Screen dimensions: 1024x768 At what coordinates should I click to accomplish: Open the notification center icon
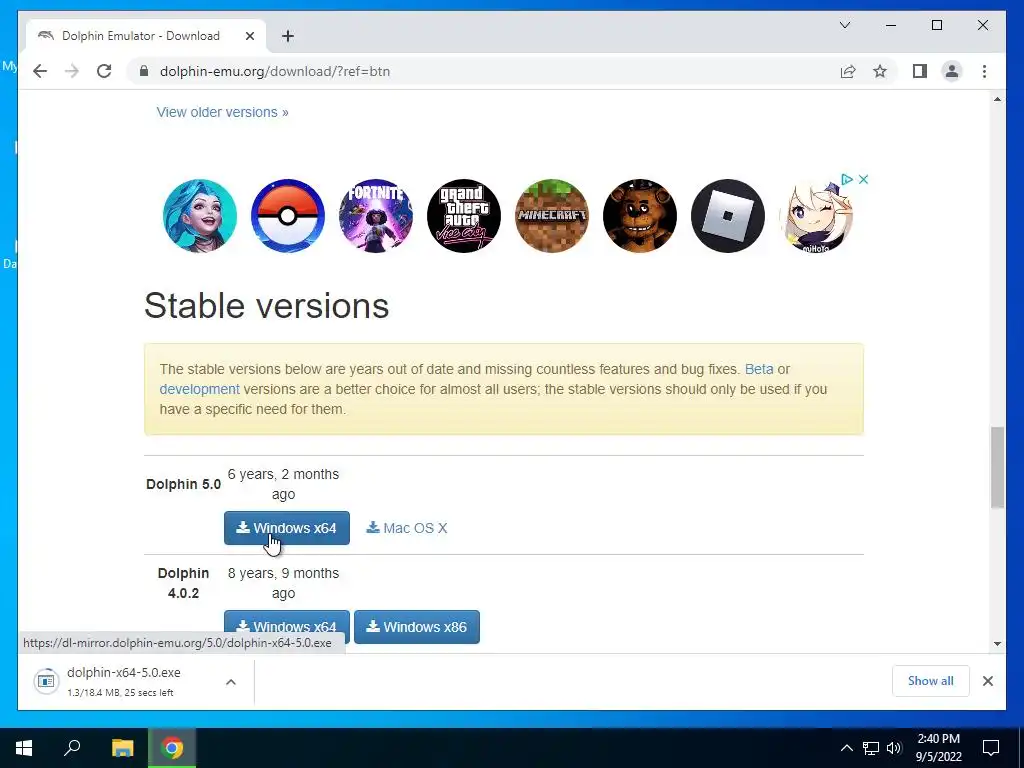[x=991, y=748]
